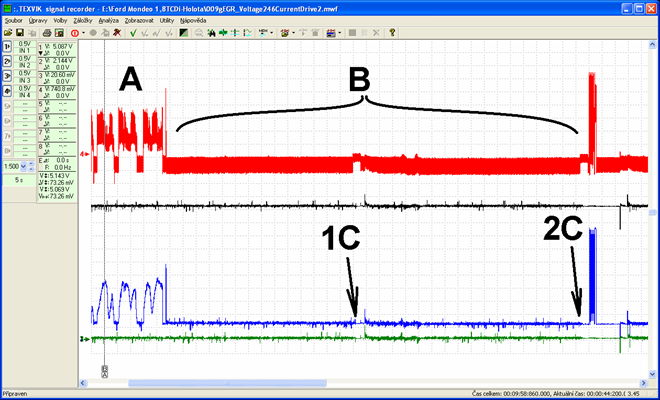Open the Analýza menu
660x400 pixels.
click(x=108, y=20)
